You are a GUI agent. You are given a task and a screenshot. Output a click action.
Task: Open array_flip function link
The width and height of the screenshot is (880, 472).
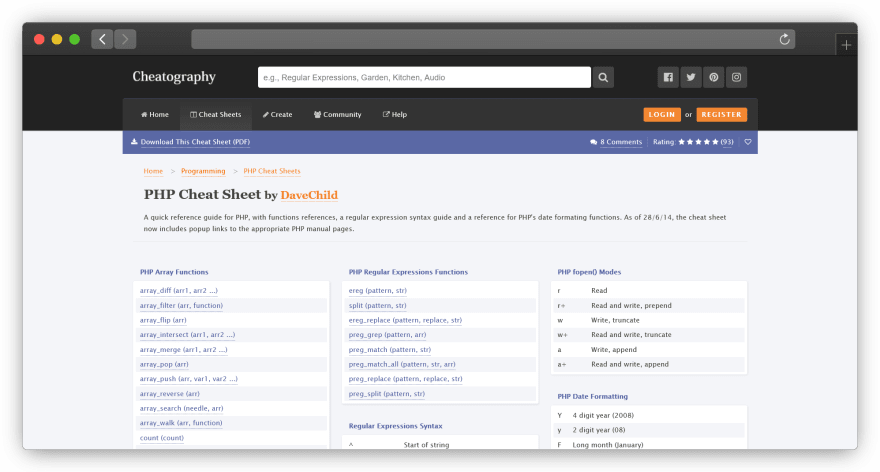point(163,320)
